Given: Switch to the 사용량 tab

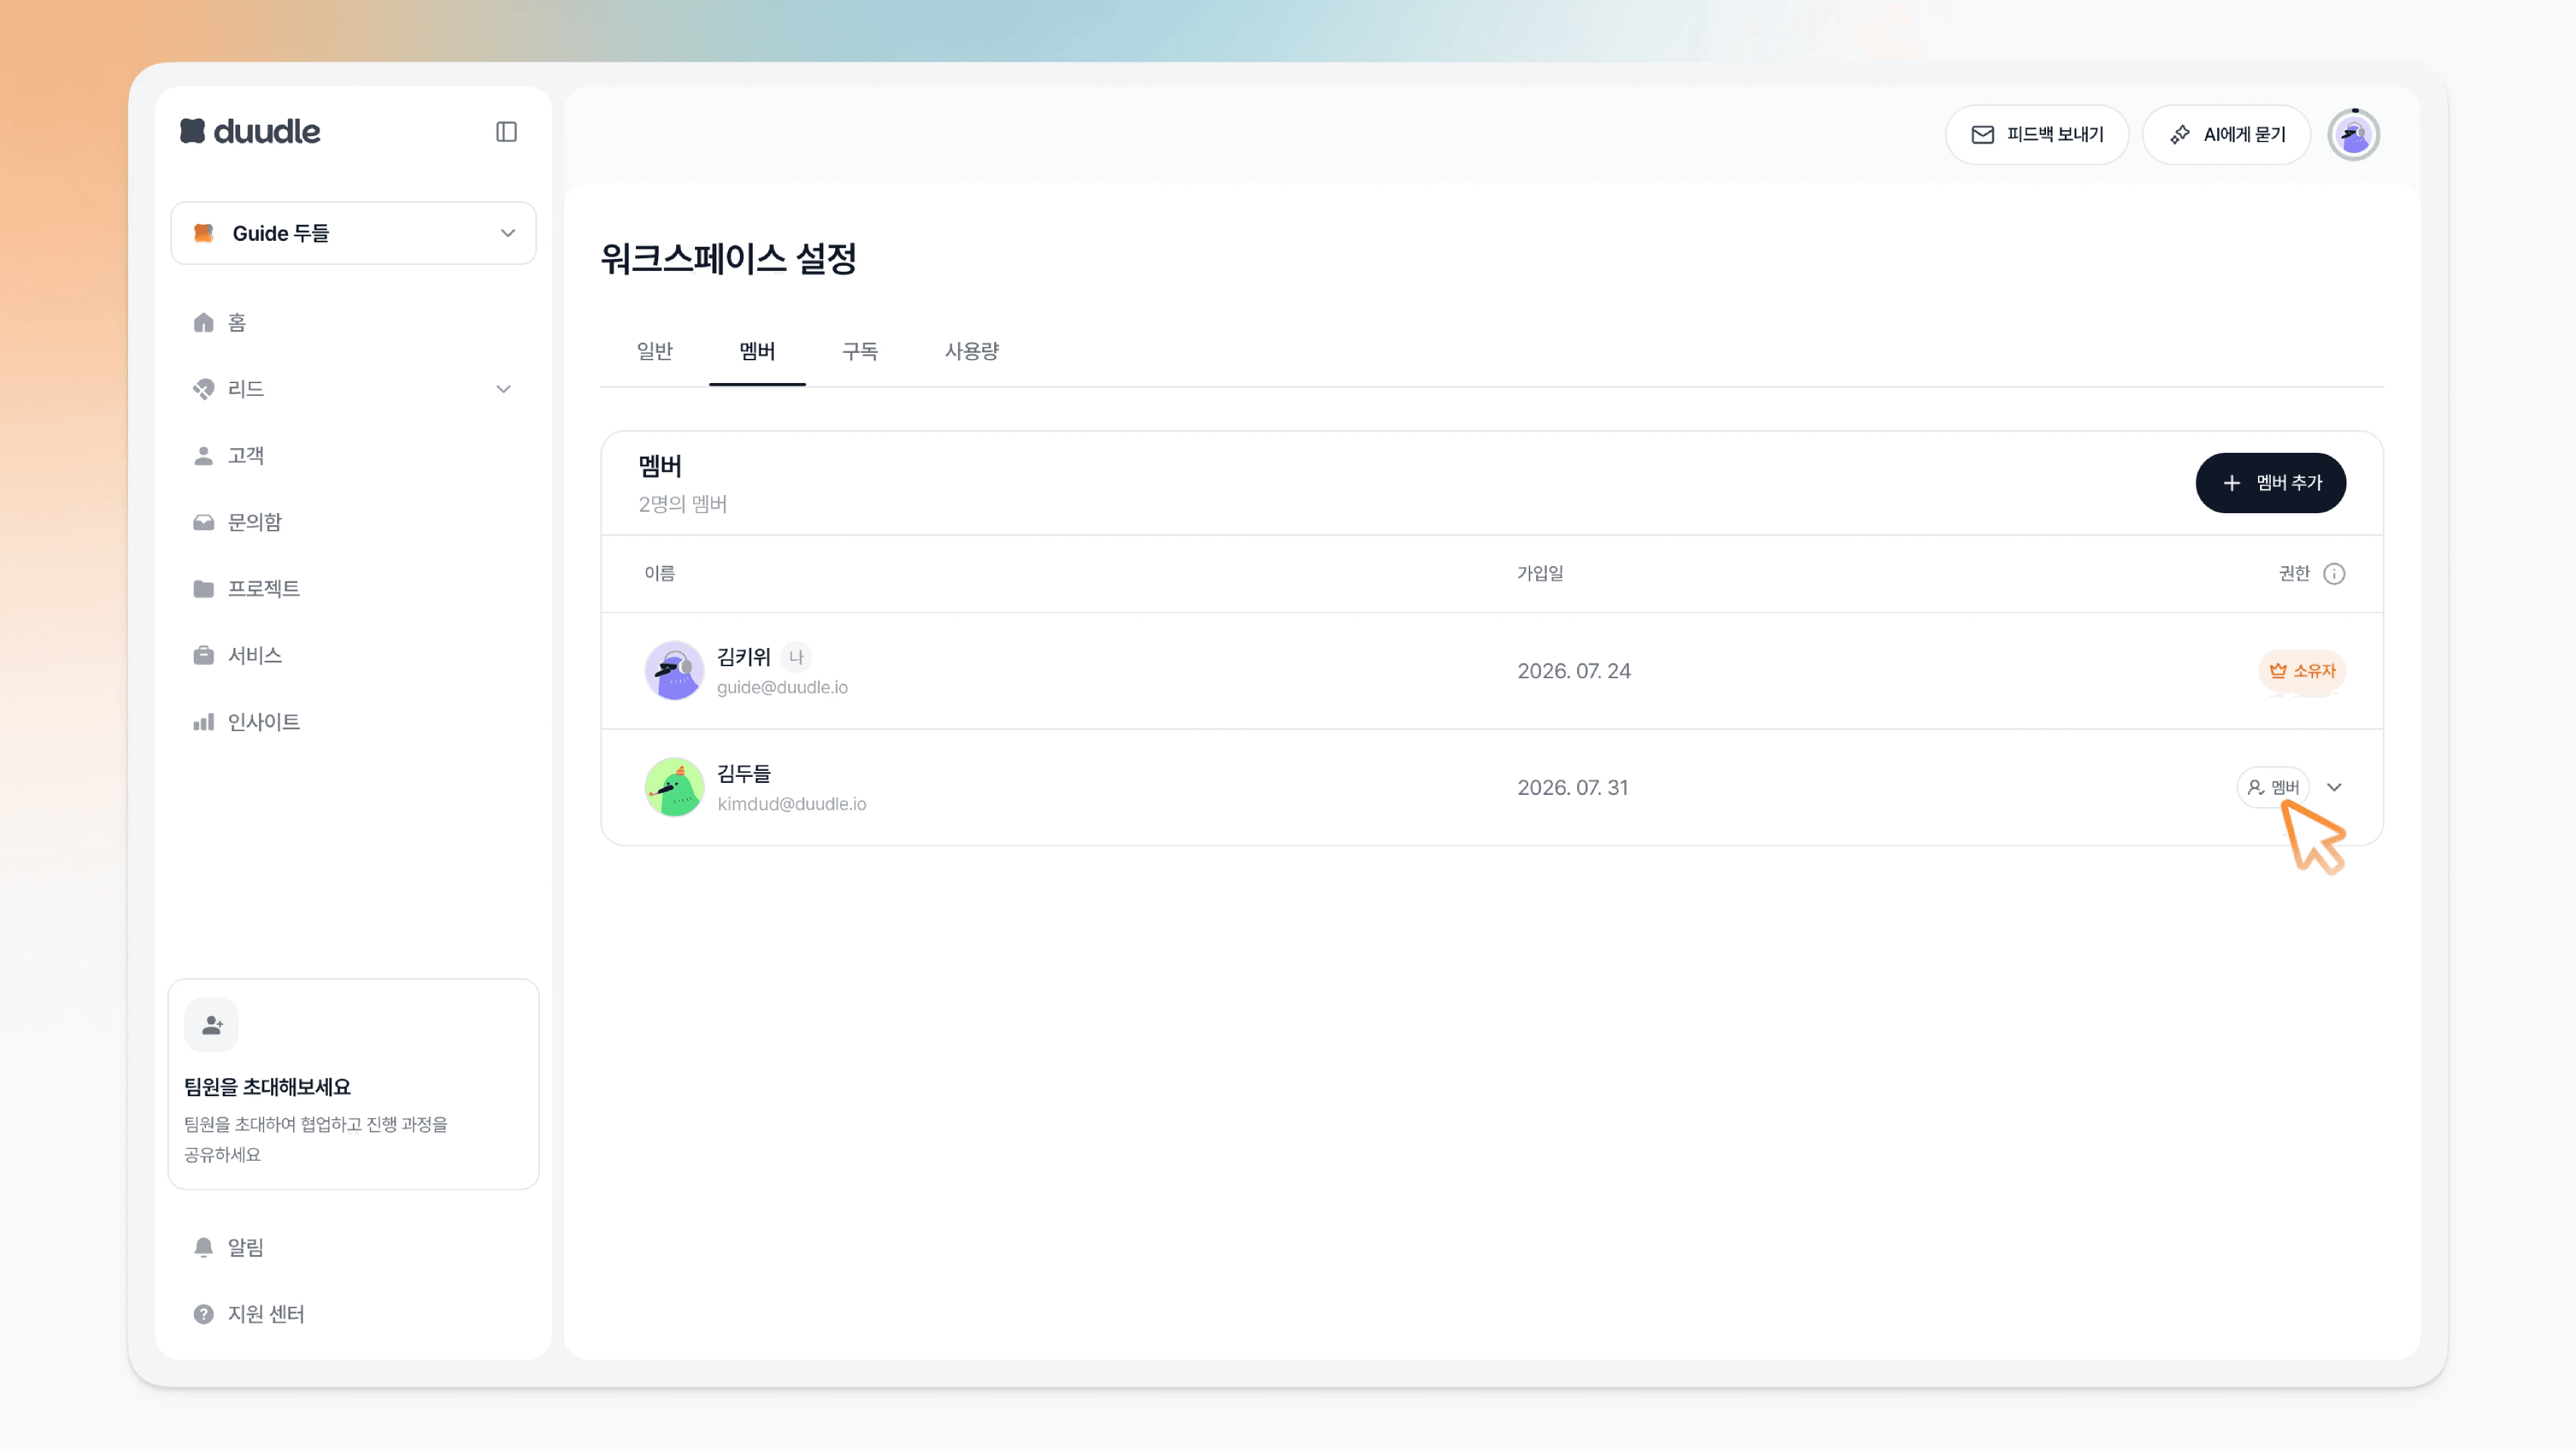Looking at the screenshot, I should 972,351.
